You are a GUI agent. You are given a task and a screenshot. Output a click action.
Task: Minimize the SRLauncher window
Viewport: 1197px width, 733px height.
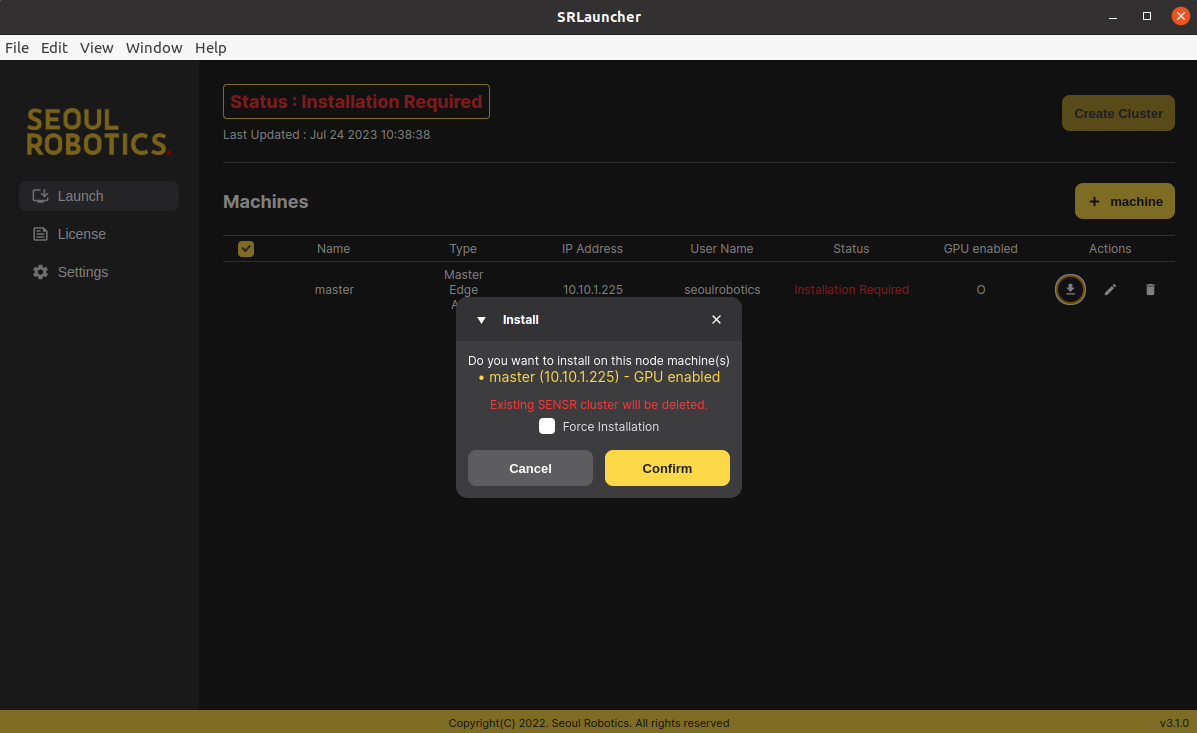1113,16
